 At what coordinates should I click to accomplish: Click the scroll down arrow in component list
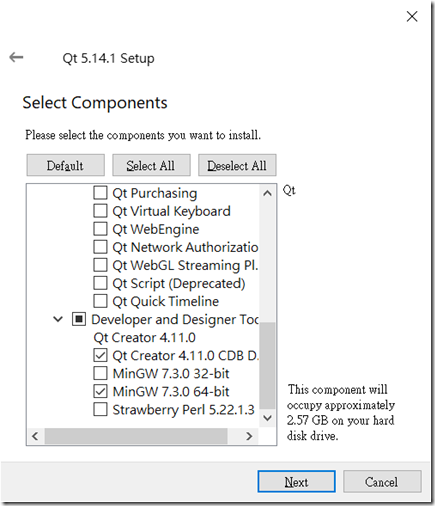click(x=267, y=418)
